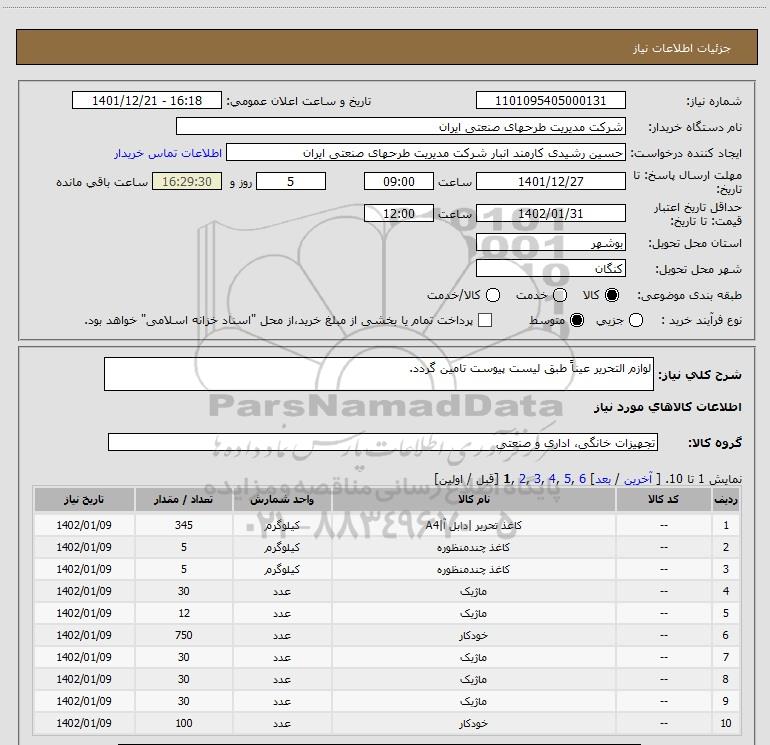Jump to the آخرین last page link
This screenshot has width=770, height=745.
pos(638,479)
